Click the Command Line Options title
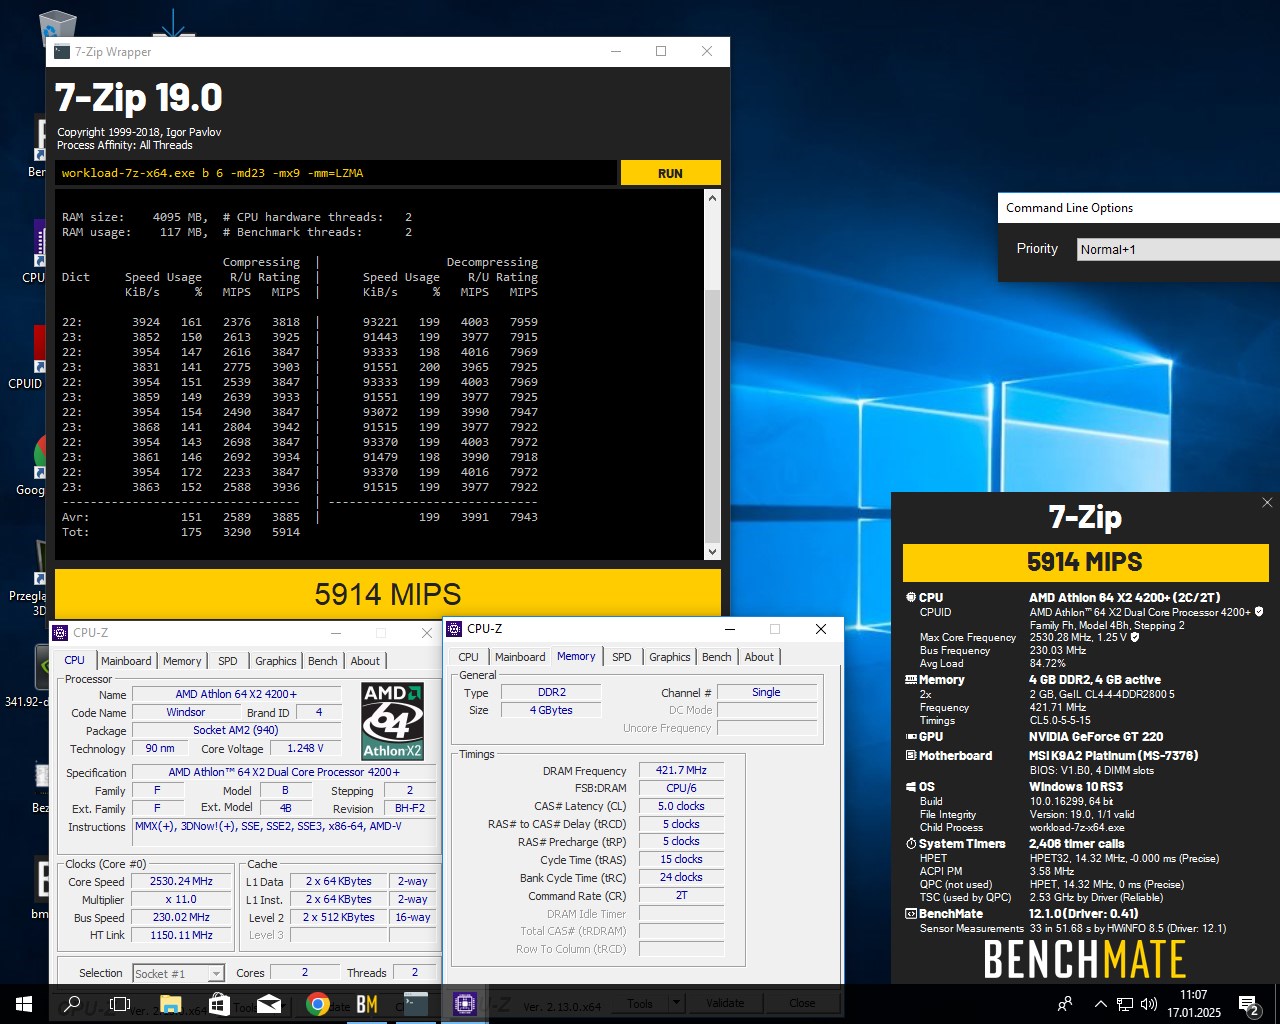The image size is (1280, 1024). 1069,208
